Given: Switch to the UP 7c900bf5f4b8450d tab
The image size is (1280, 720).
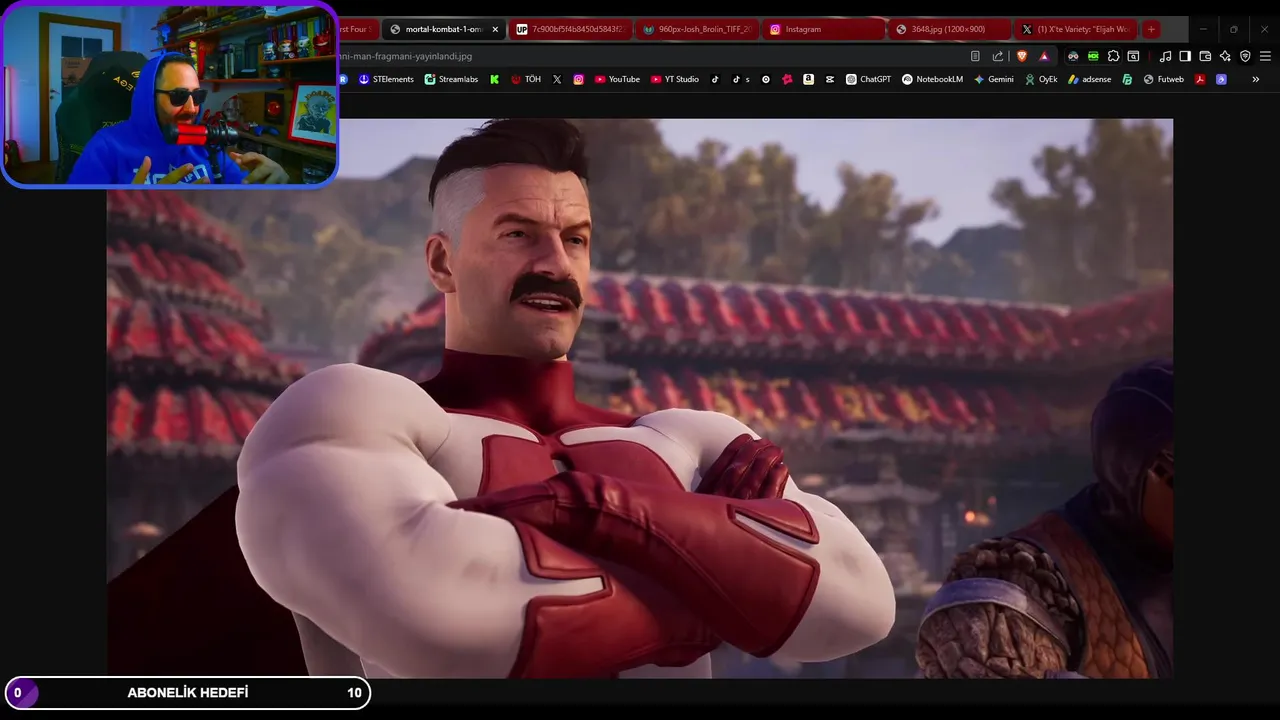Looking at the screenshot, I should pyautogui.click(x=569, y=29).
